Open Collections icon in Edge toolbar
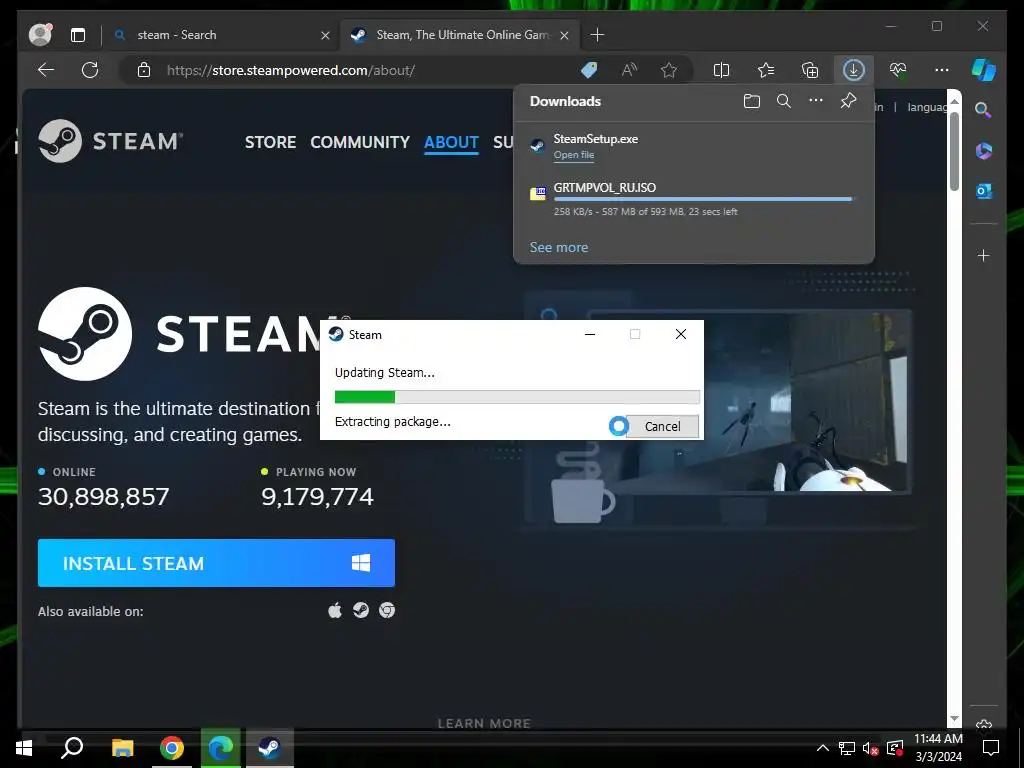1024x768 pixels. [810, 70]
